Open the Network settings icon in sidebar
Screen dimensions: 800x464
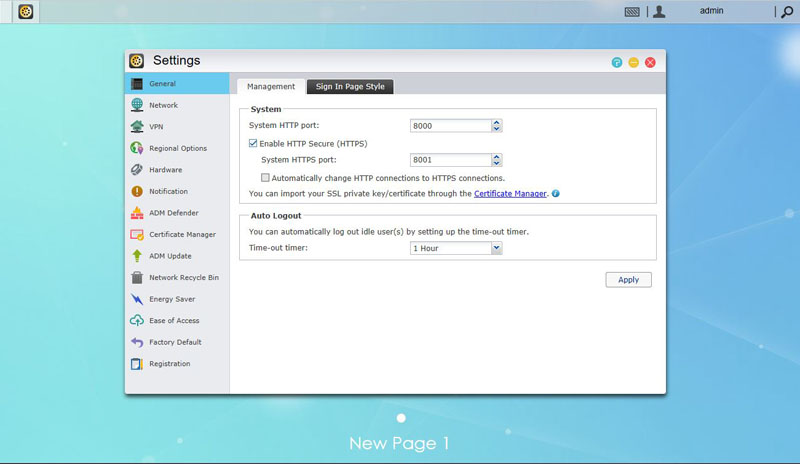point(137,105)
